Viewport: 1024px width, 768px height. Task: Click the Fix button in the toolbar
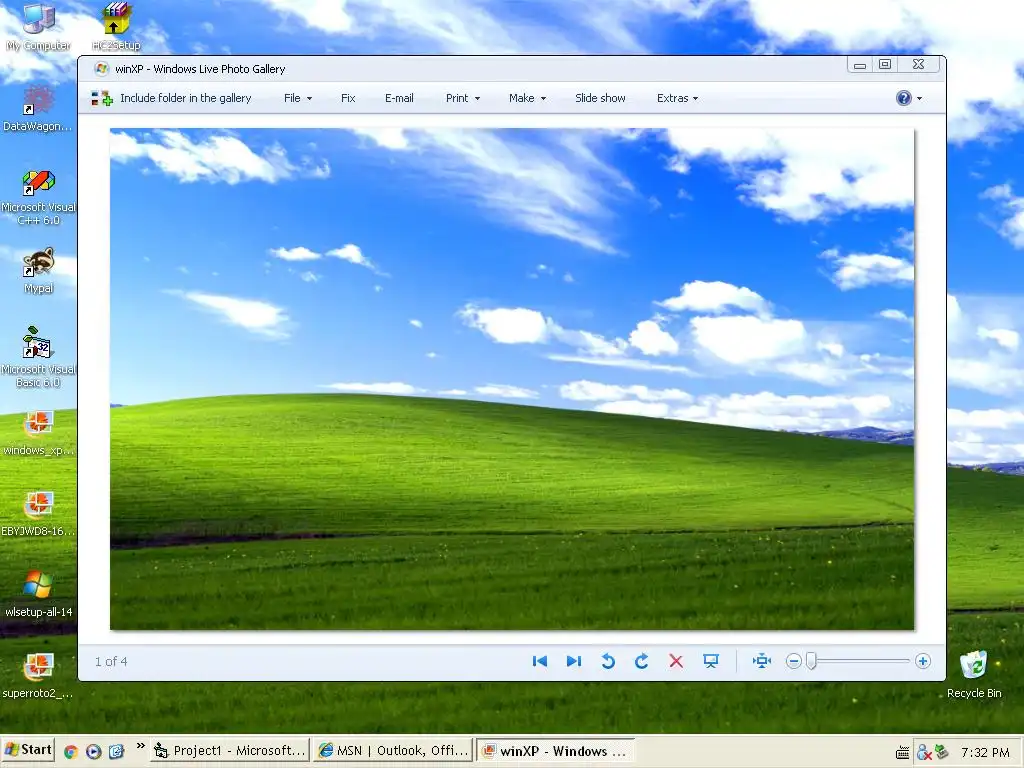pos(348,98)
